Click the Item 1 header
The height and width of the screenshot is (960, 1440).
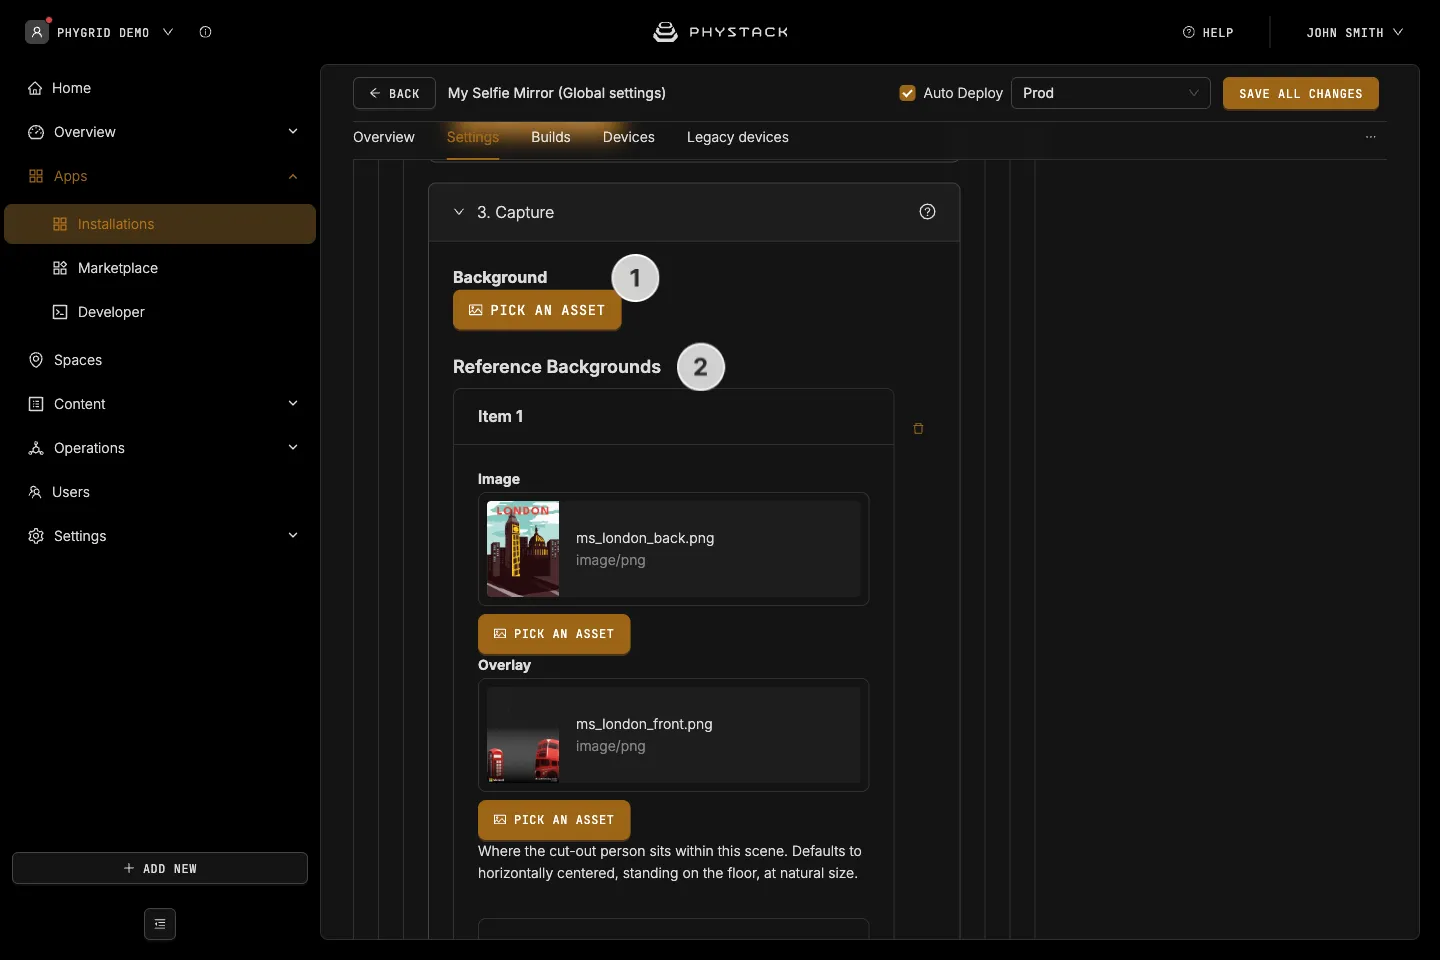[x=673, y=416]
